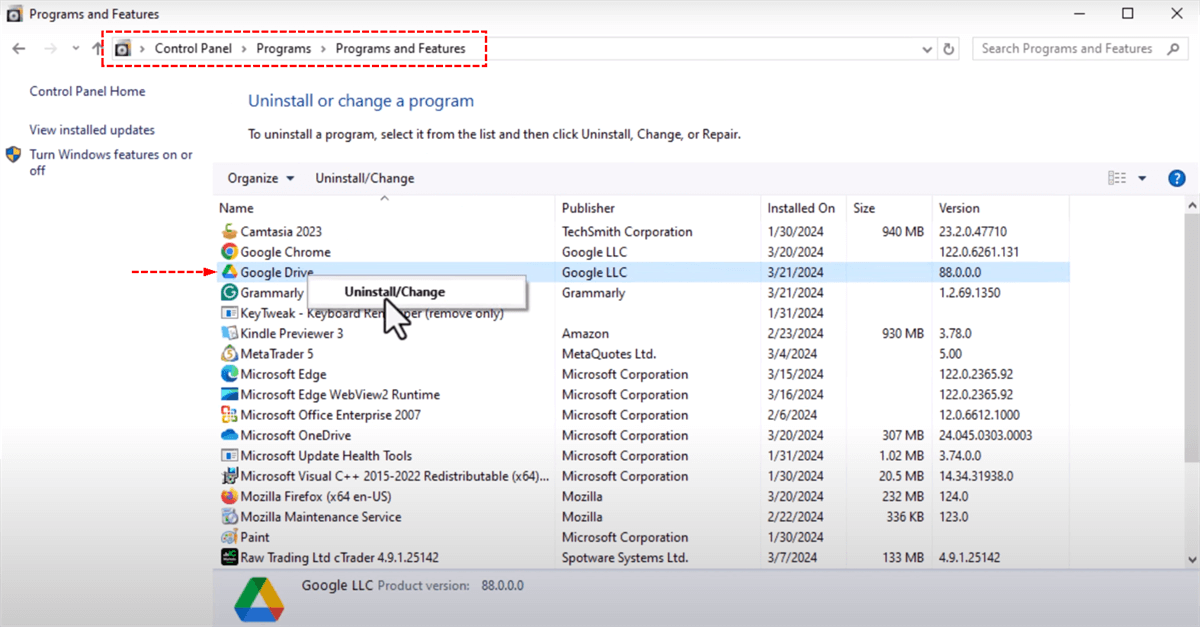
Task: Click the Raw Trading cTrader icon
Action: tap(229, 557)
